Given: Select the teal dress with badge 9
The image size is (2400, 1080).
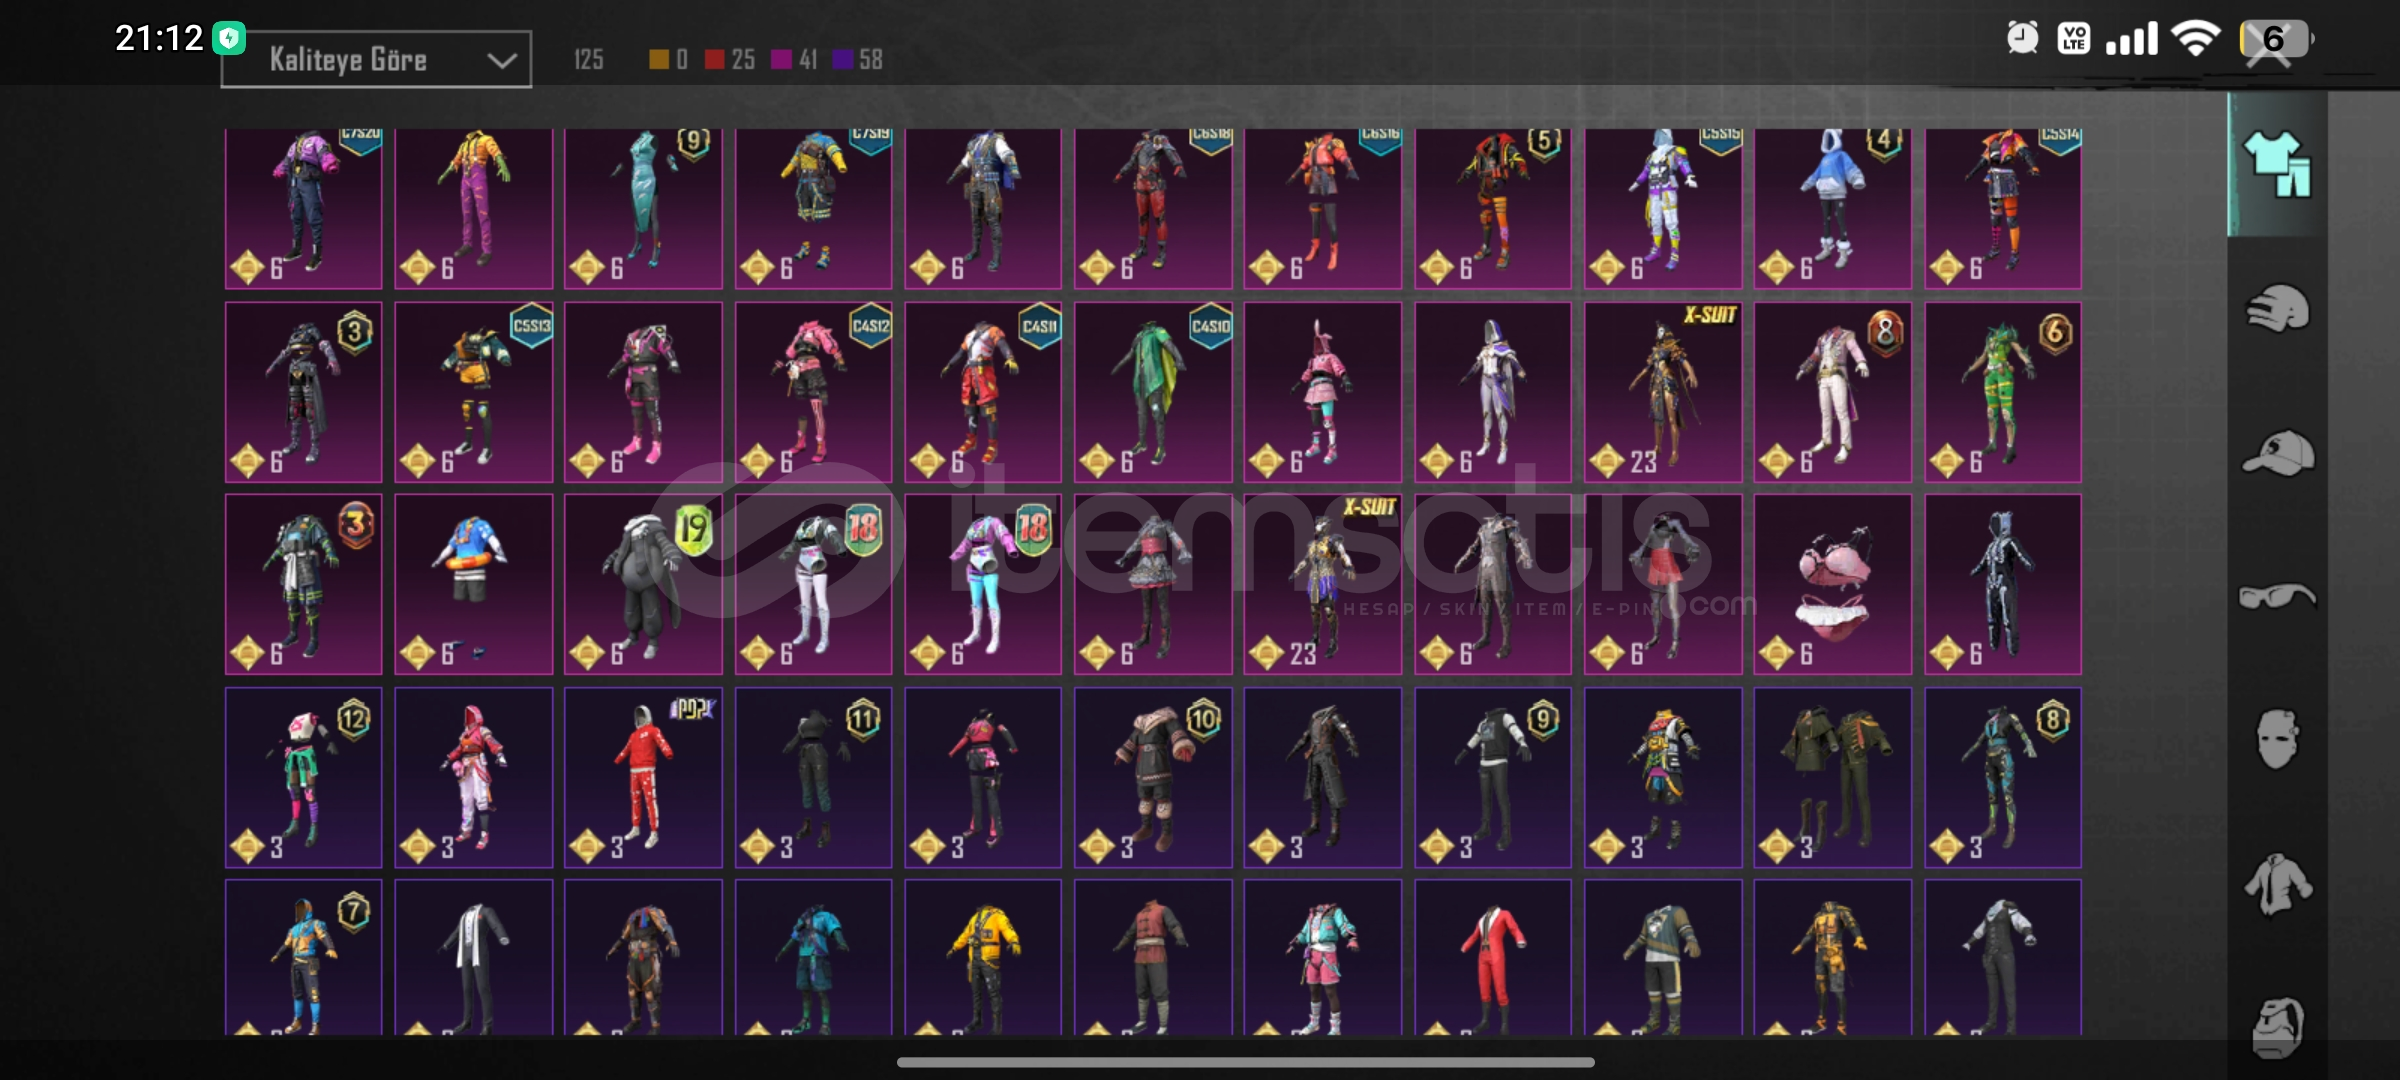Looking at the screenshot, I should click(x=643, y=208).
